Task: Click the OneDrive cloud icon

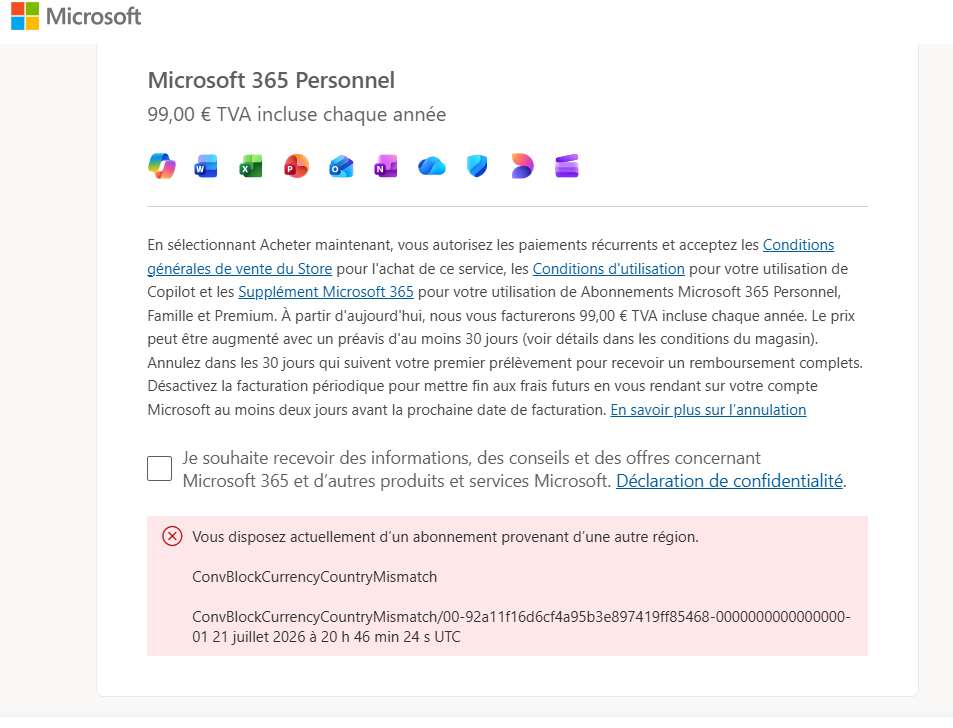Action: point(432,166)
